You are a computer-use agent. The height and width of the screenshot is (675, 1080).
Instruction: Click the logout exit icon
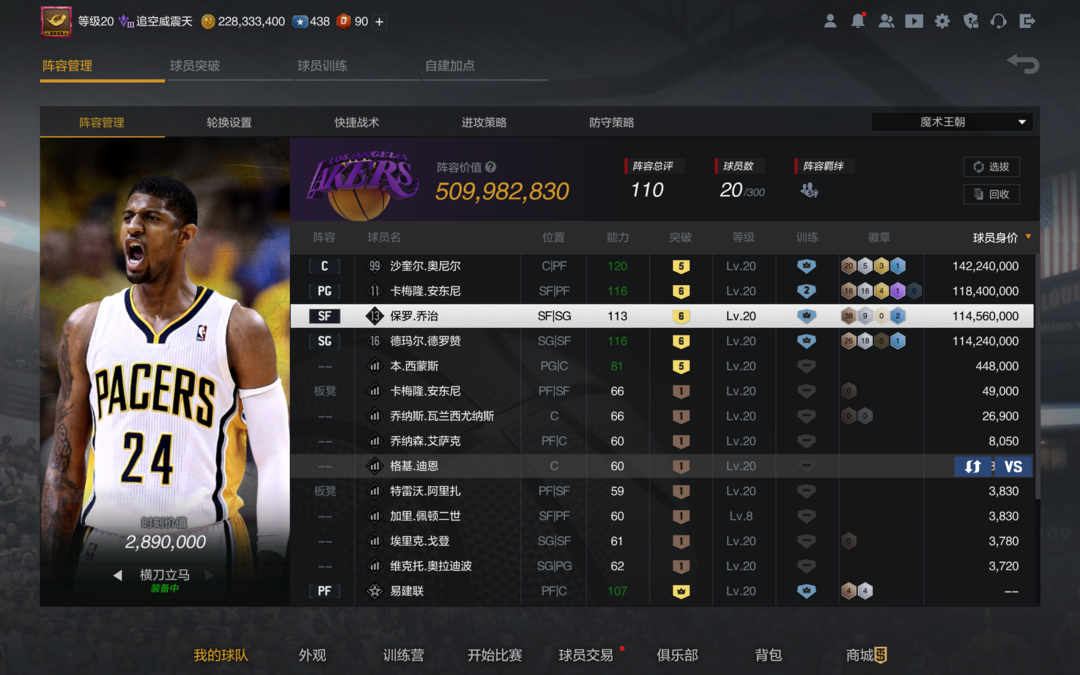1027,21
